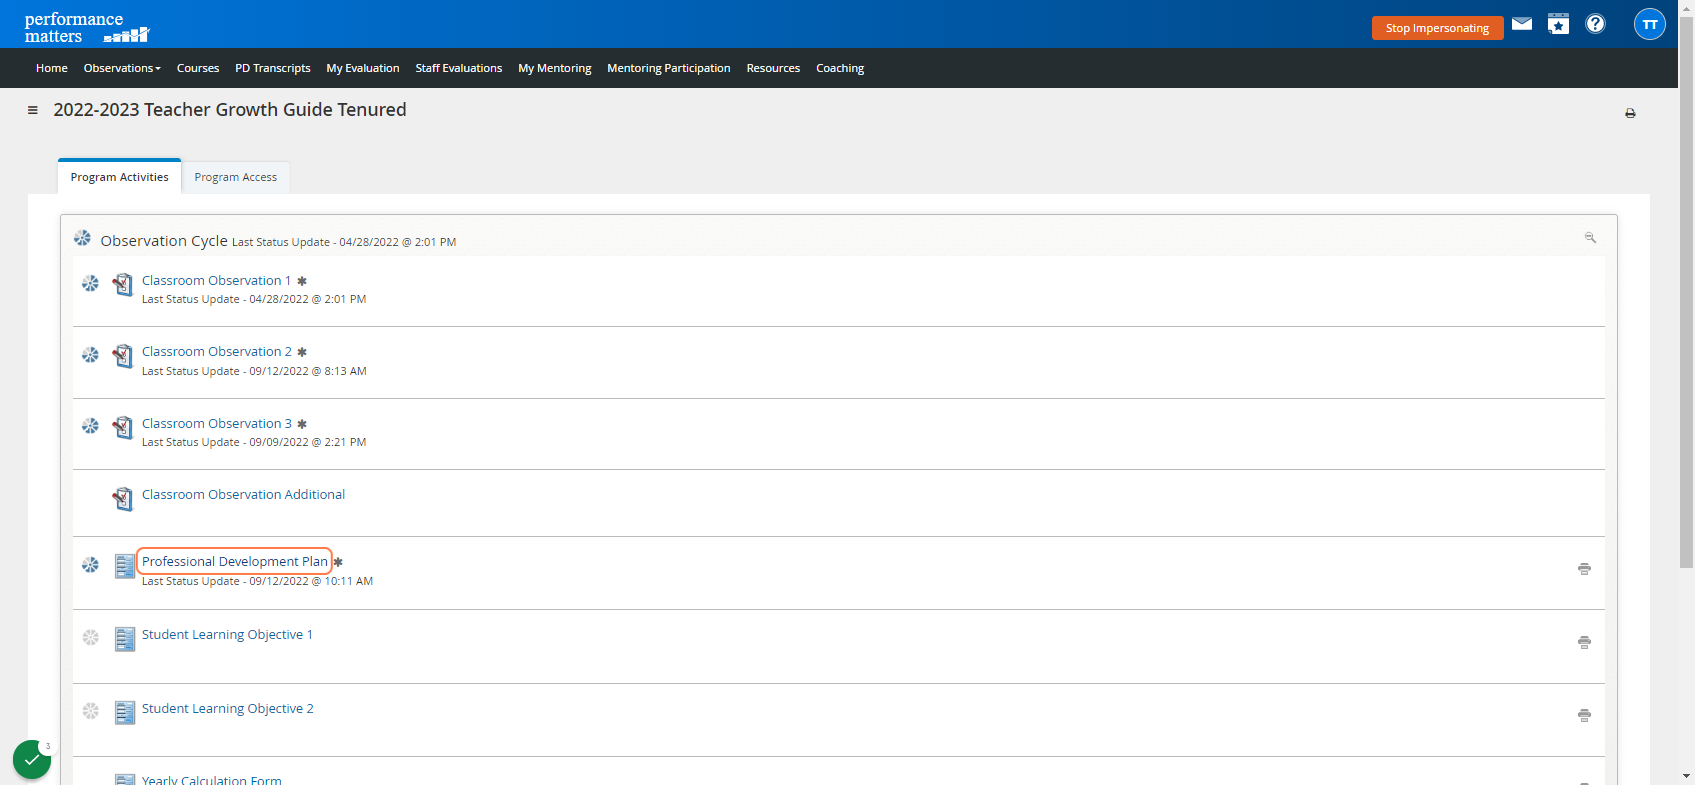Open My Mentoring menu item
Viewport: 1695px width, 785px height.
point(555,68)
